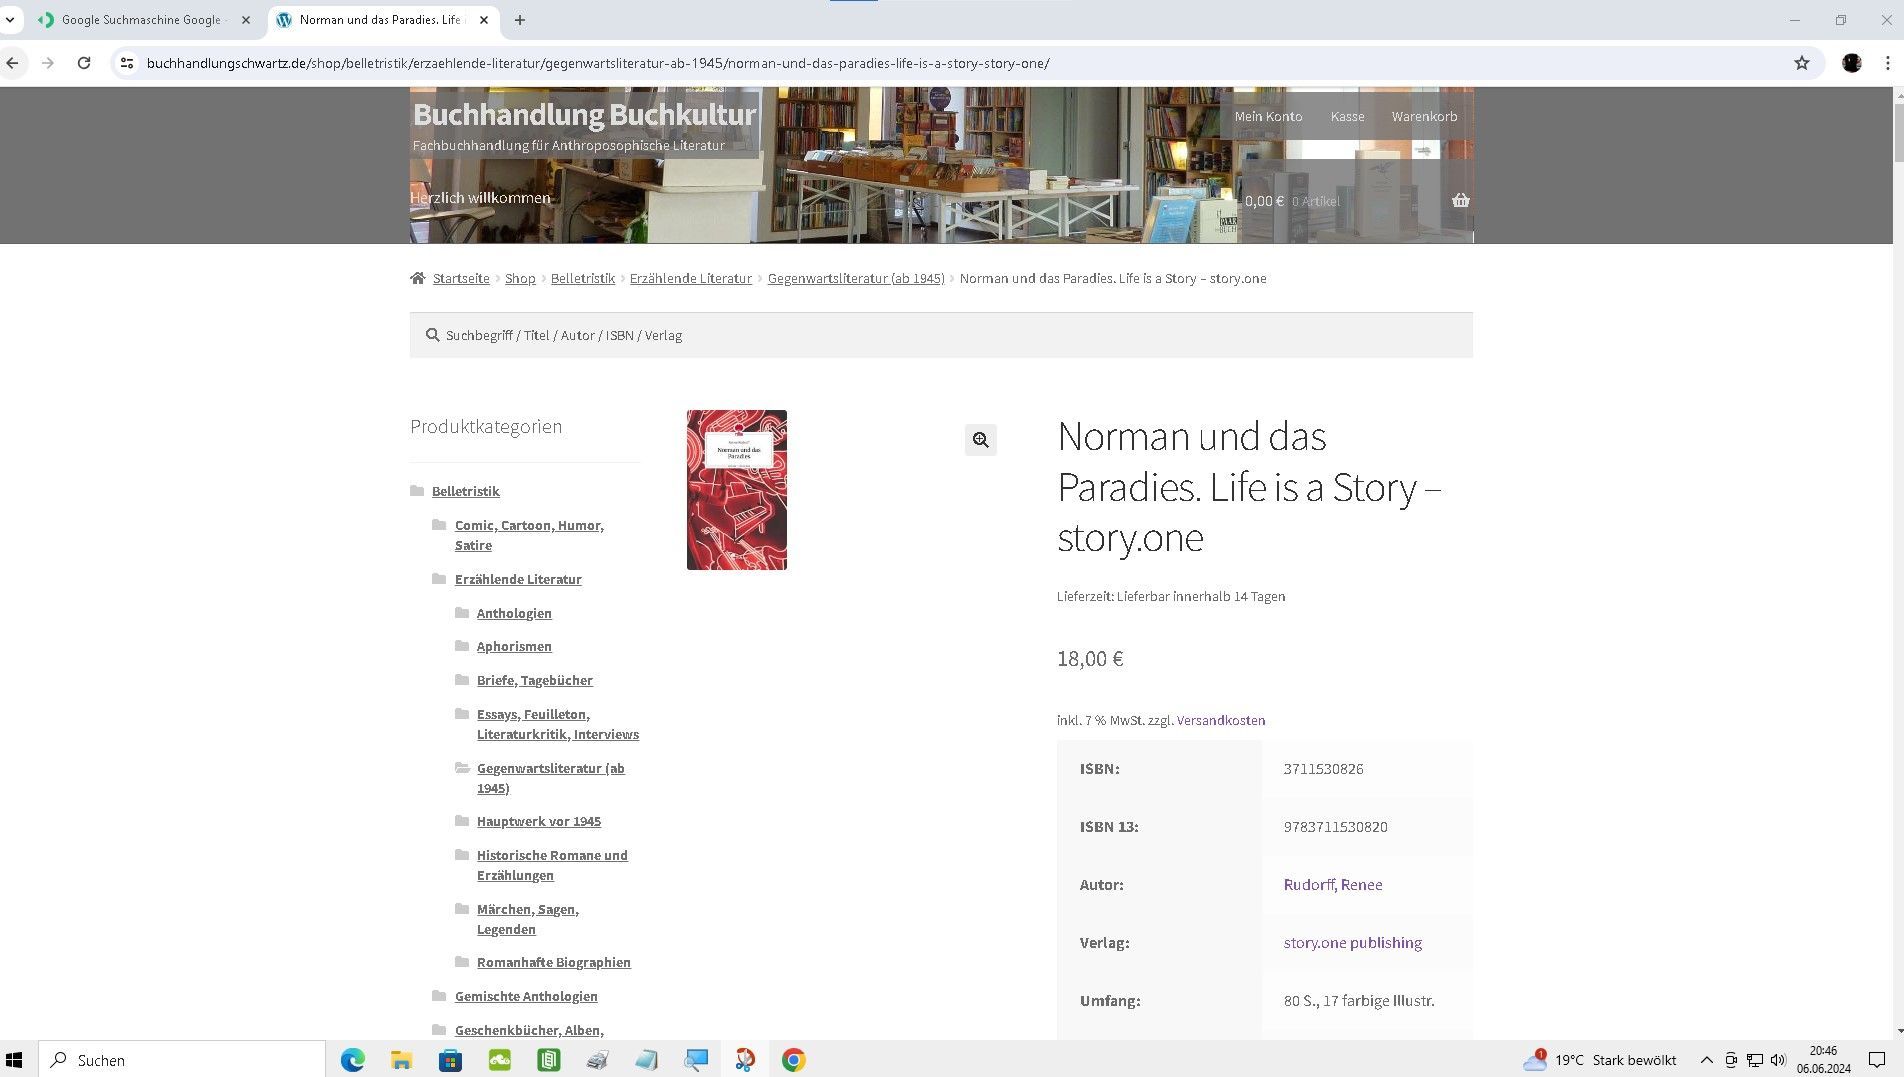Click the home icon beside Startseite

click(417, 279)
